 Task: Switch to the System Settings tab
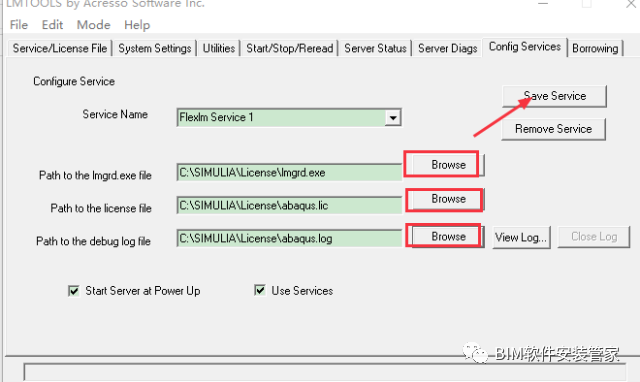point(155,49)
